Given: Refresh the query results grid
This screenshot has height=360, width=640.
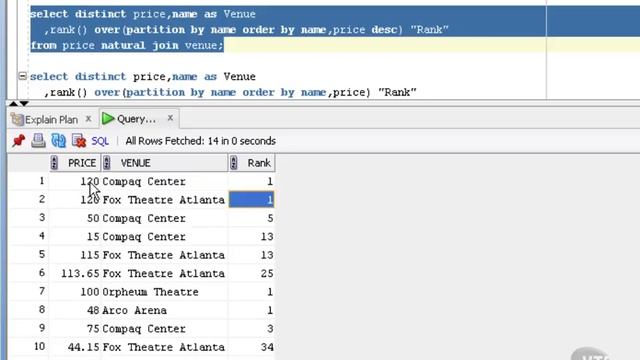Looking at the screenshot, I should [x=58, y=141].
